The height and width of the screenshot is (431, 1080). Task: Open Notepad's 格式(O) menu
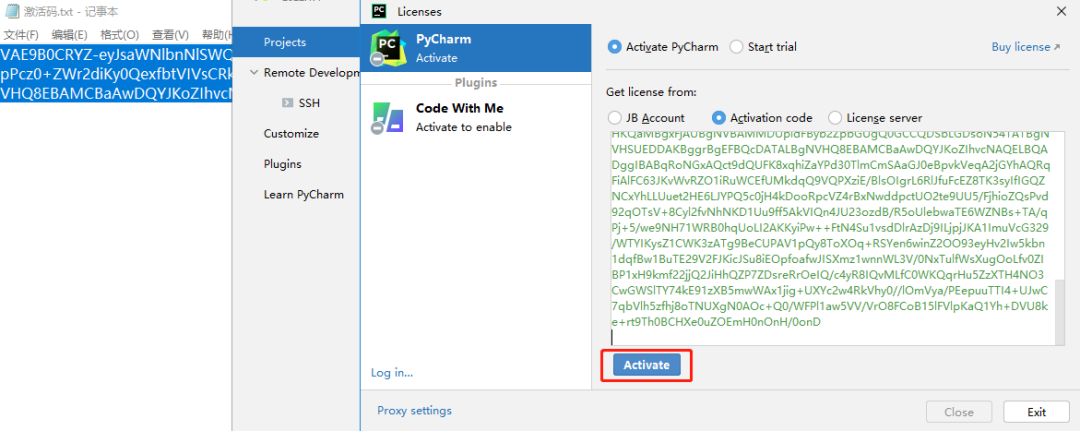tap(119, 35)
